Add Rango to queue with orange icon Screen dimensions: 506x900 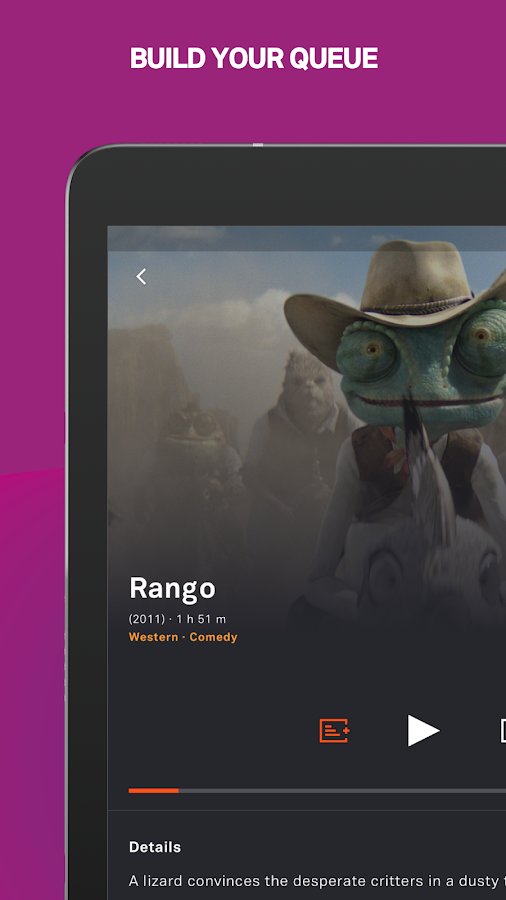(334, 731)
